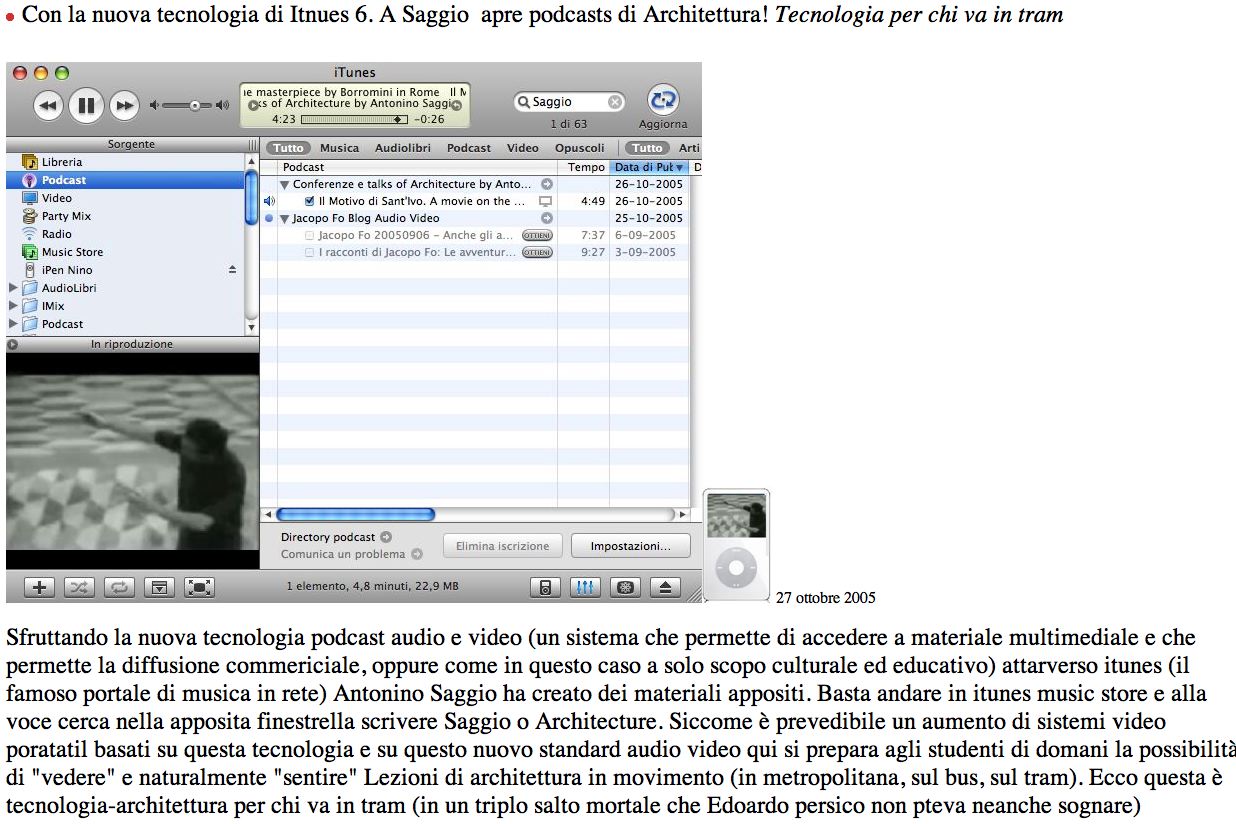This screenshot has height=824, width=1236.
Task: Click the Impostazioni... button
Action: pyautogui.click(x=630, y=546)
